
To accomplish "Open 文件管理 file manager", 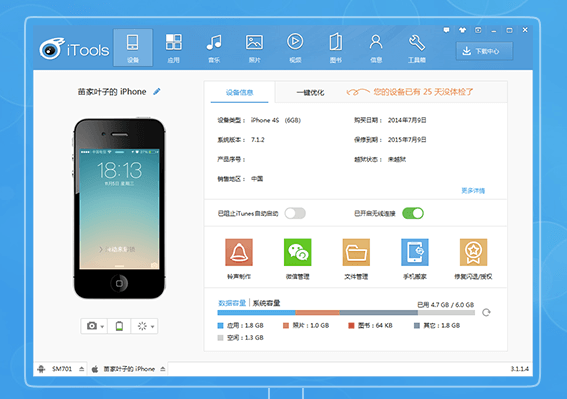I will [x=356, y=258].
